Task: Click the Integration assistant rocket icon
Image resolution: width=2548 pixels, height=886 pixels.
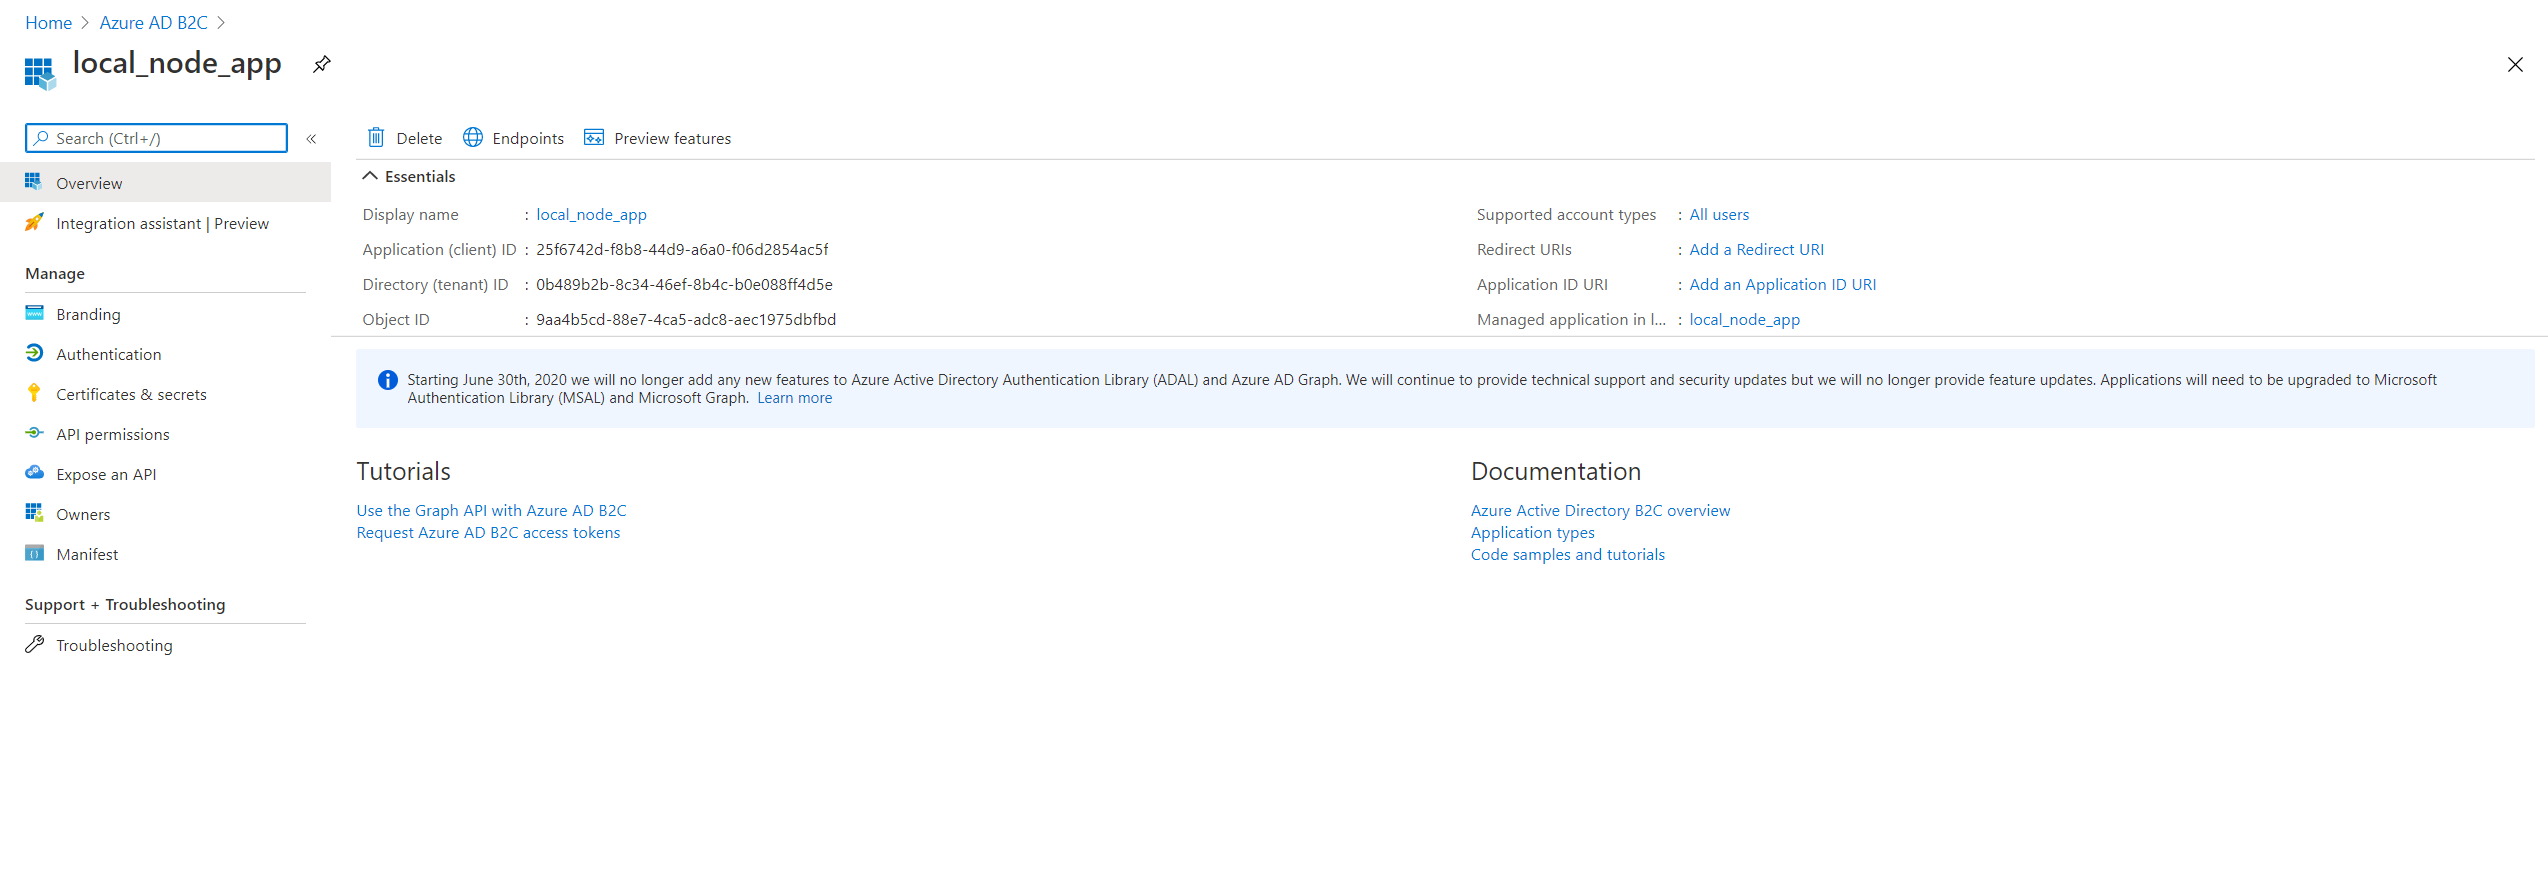Action: (34, 222)
